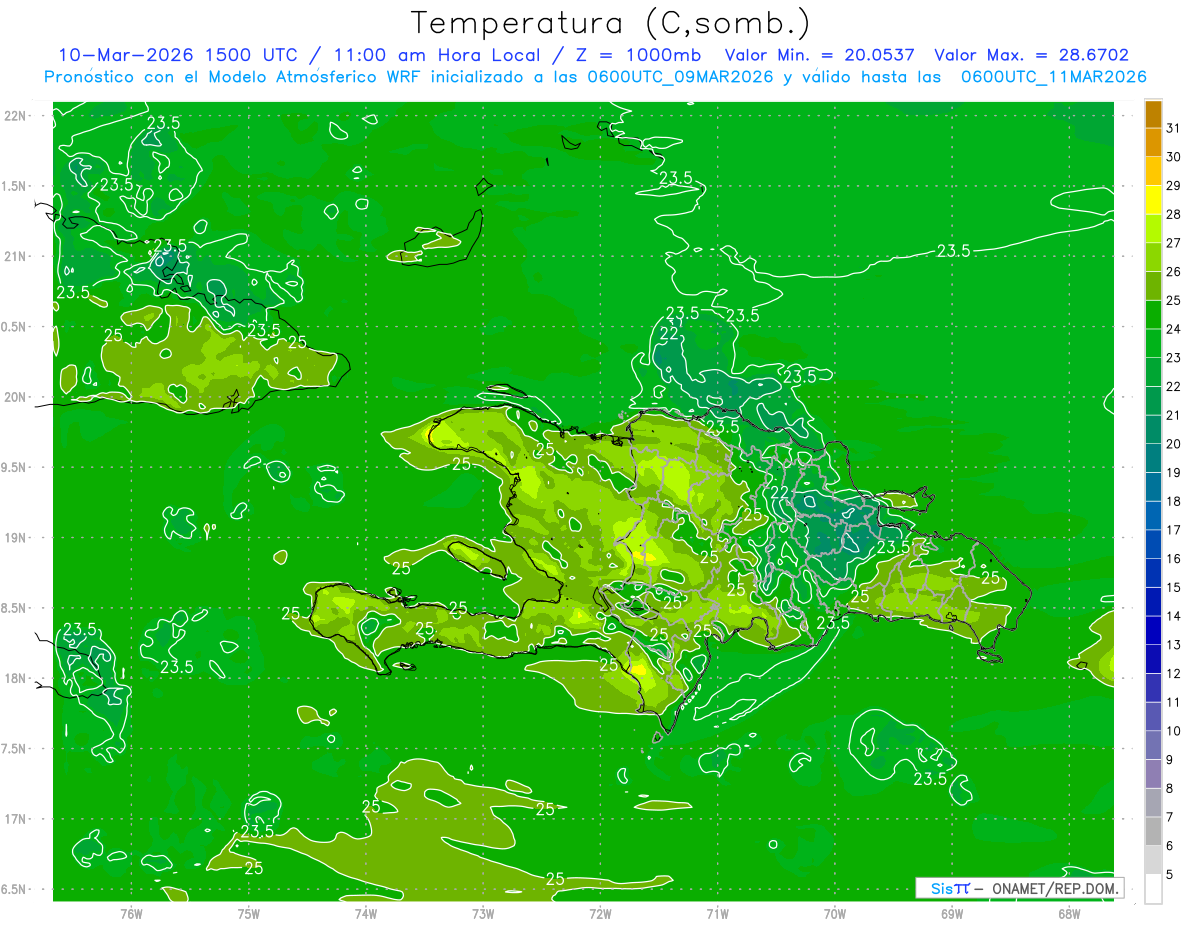This screenshot has height=927, width=1200.
Task: Click the '19N' latitude axis label
Action: click(15, 538)
